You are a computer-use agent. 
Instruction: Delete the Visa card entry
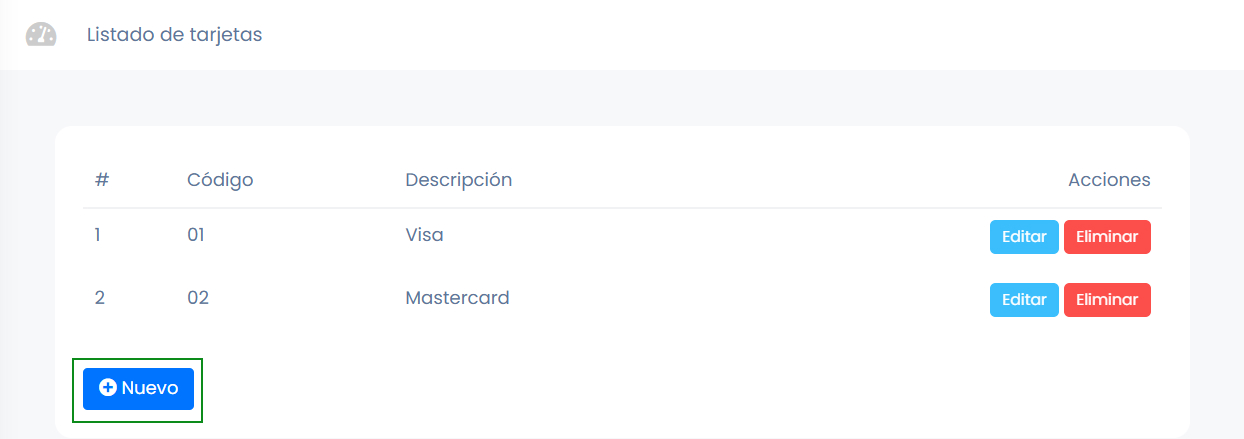click(1107, 237)
